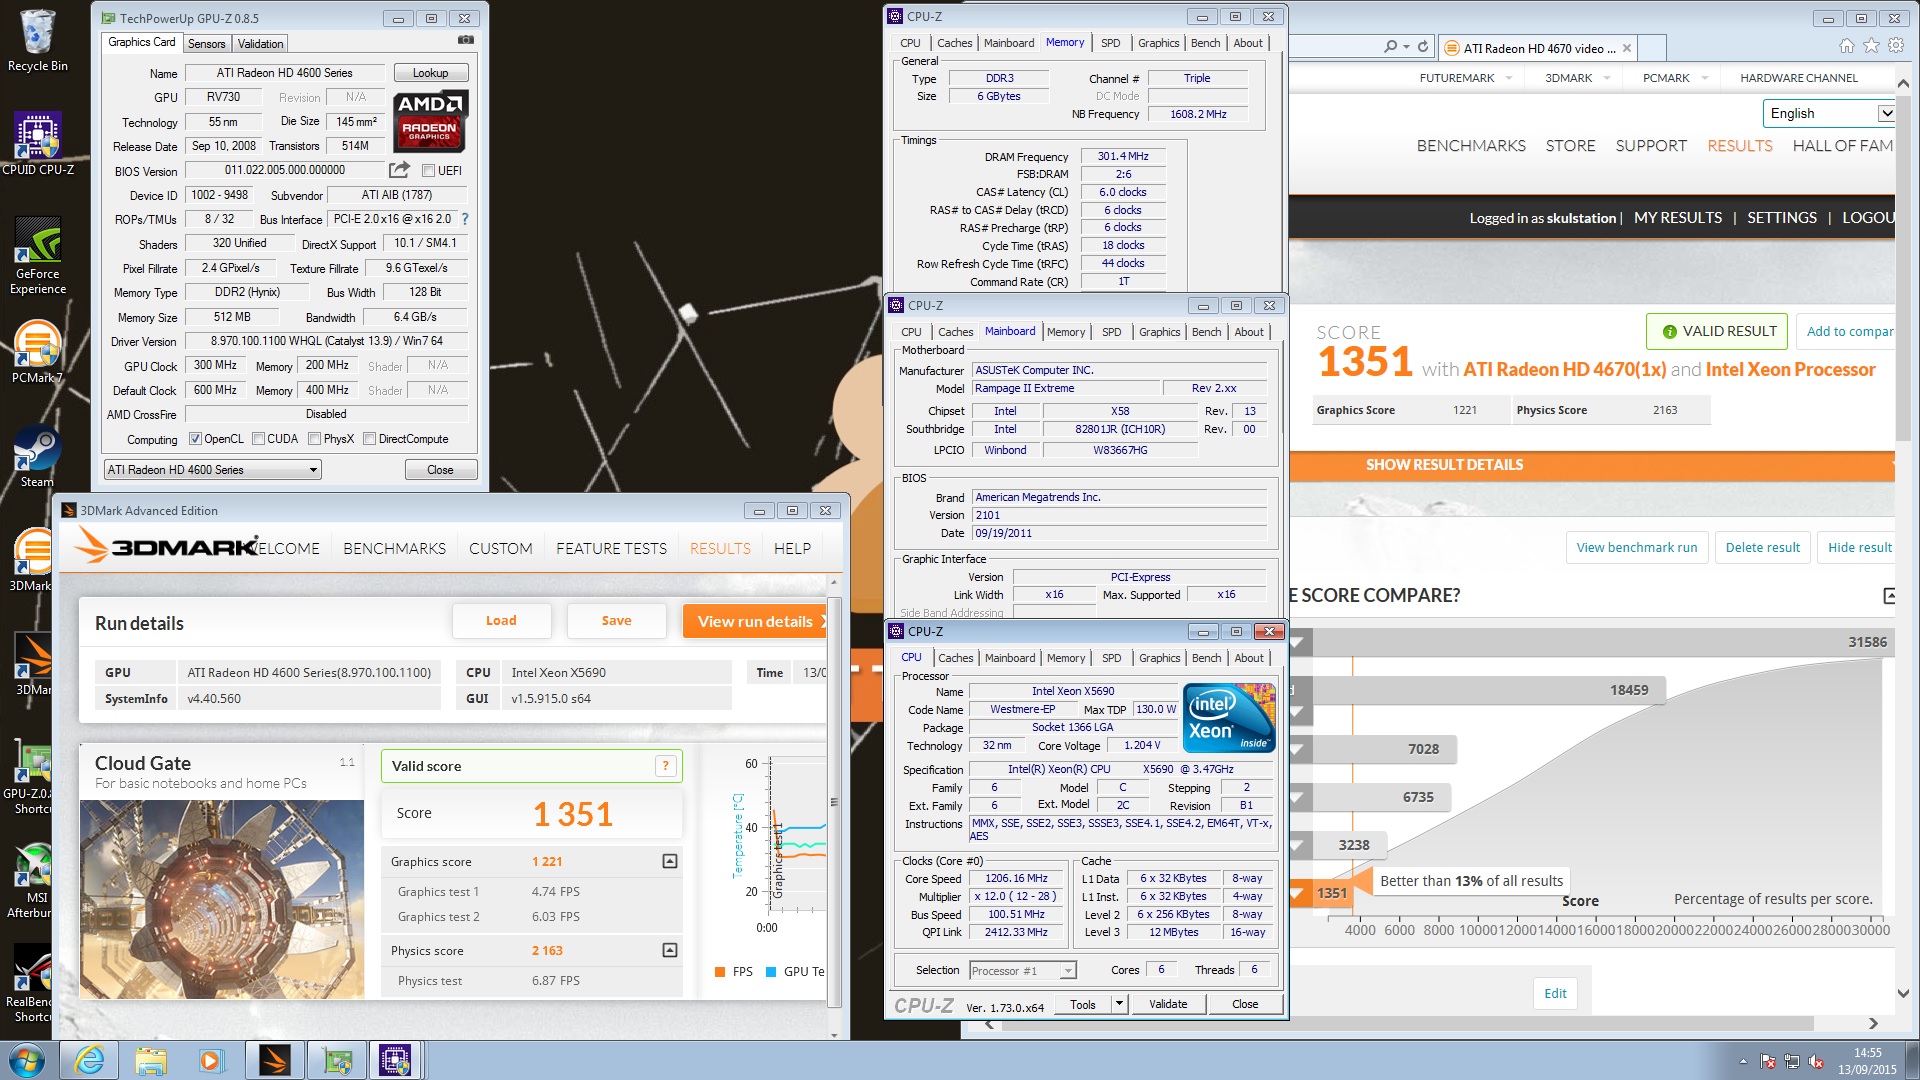Launch Steam desktop icon
The height and width of the screenshot is (1080, 1920).
point(38,456)
